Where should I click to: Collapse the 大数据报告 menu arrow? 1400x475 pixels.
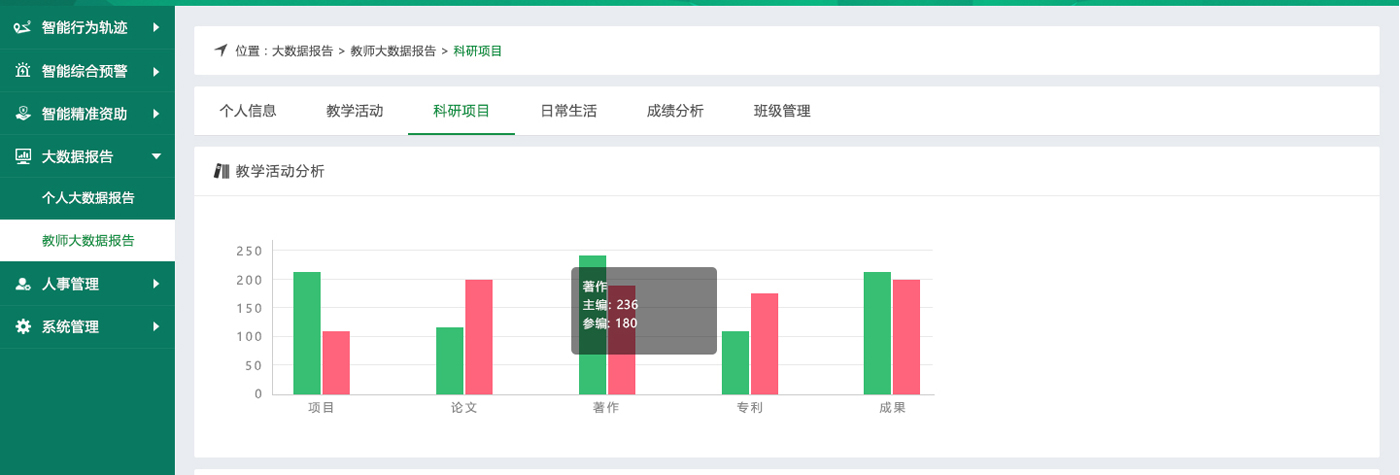click(x=156, y=156)
